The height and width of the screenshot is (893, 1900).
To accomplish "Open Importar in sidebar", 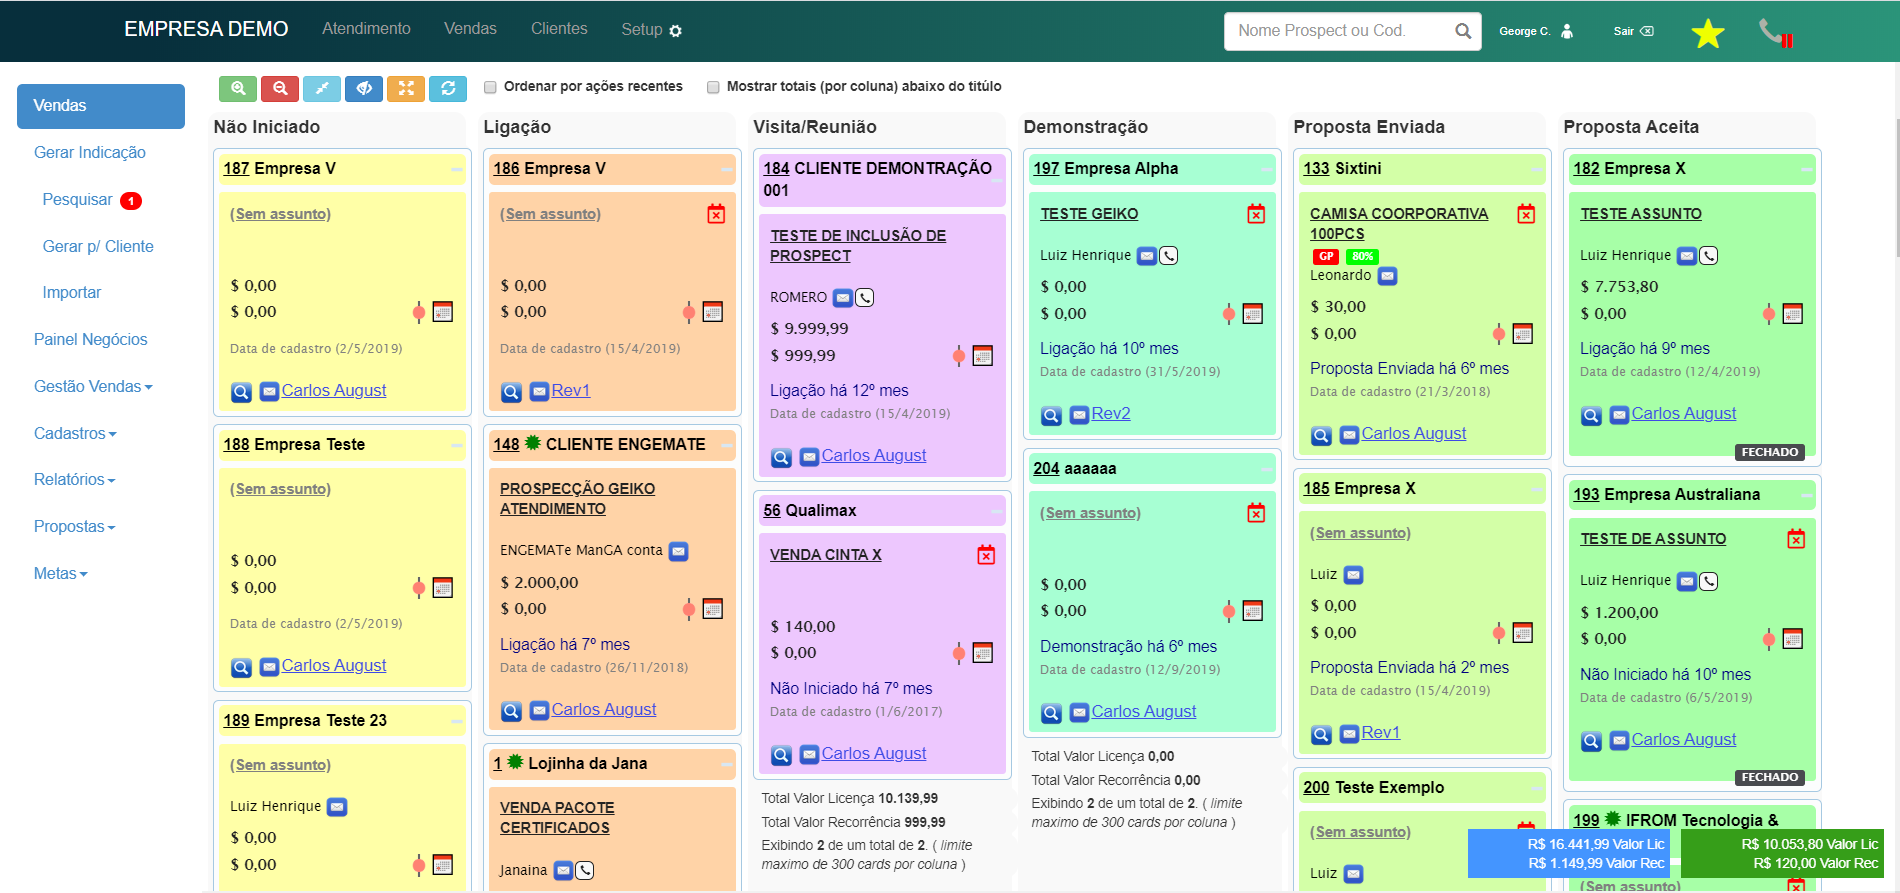I will (72, 293).
